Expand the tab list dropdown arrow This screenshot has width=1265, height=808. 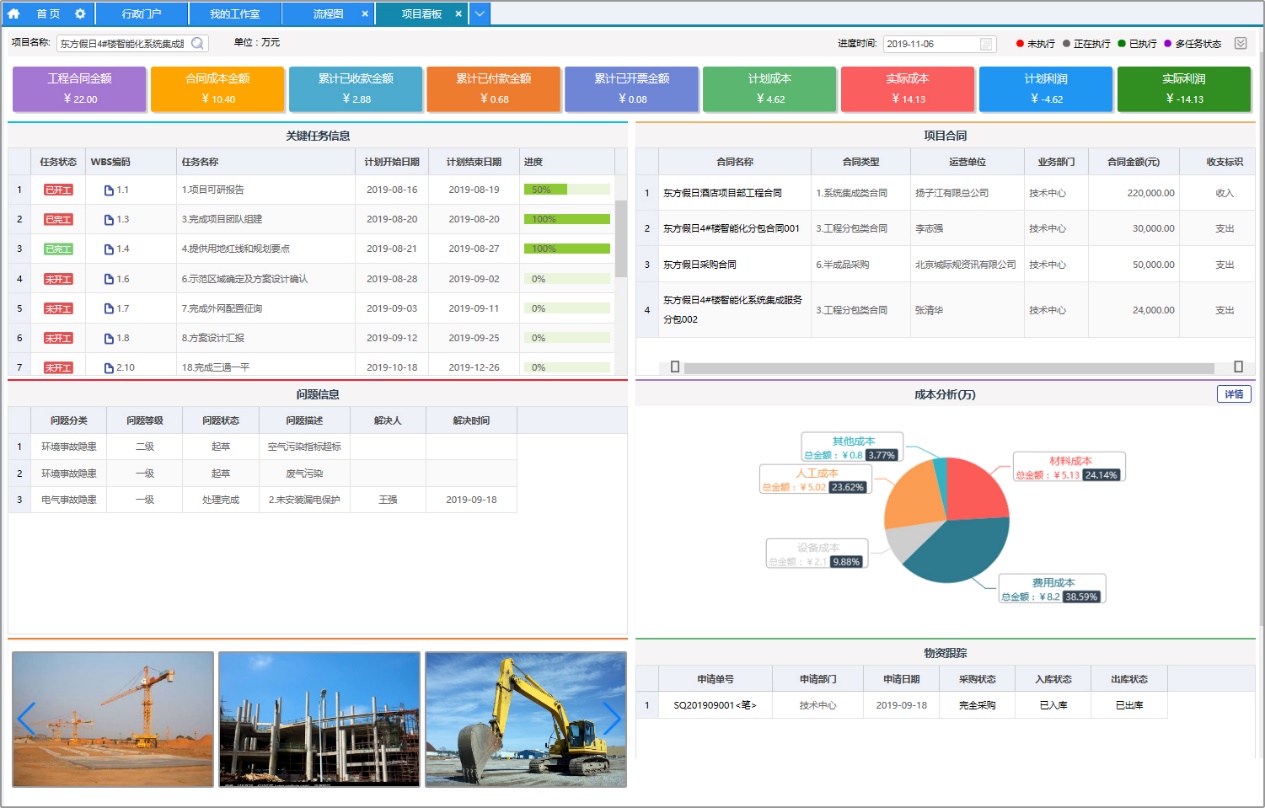click(480, 14)
